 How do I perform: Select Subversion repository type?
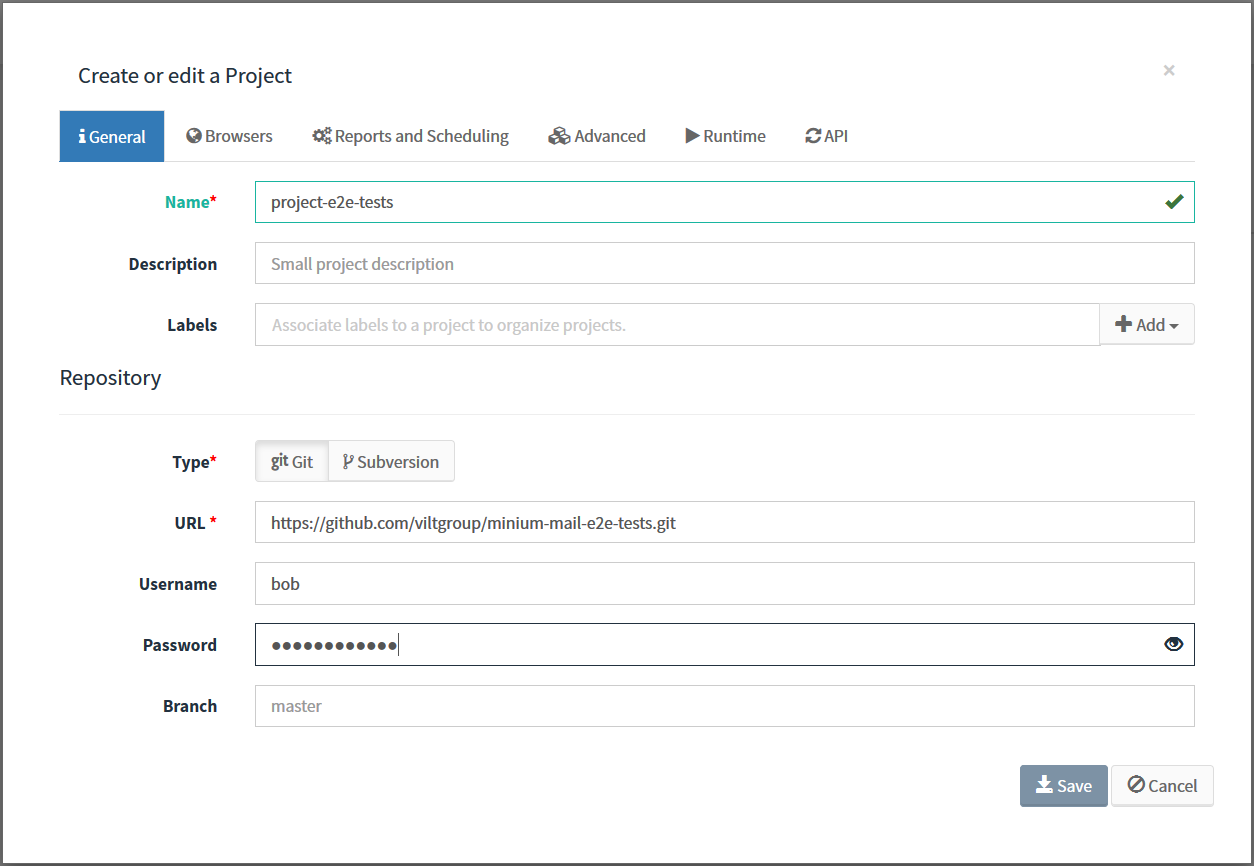391,461
